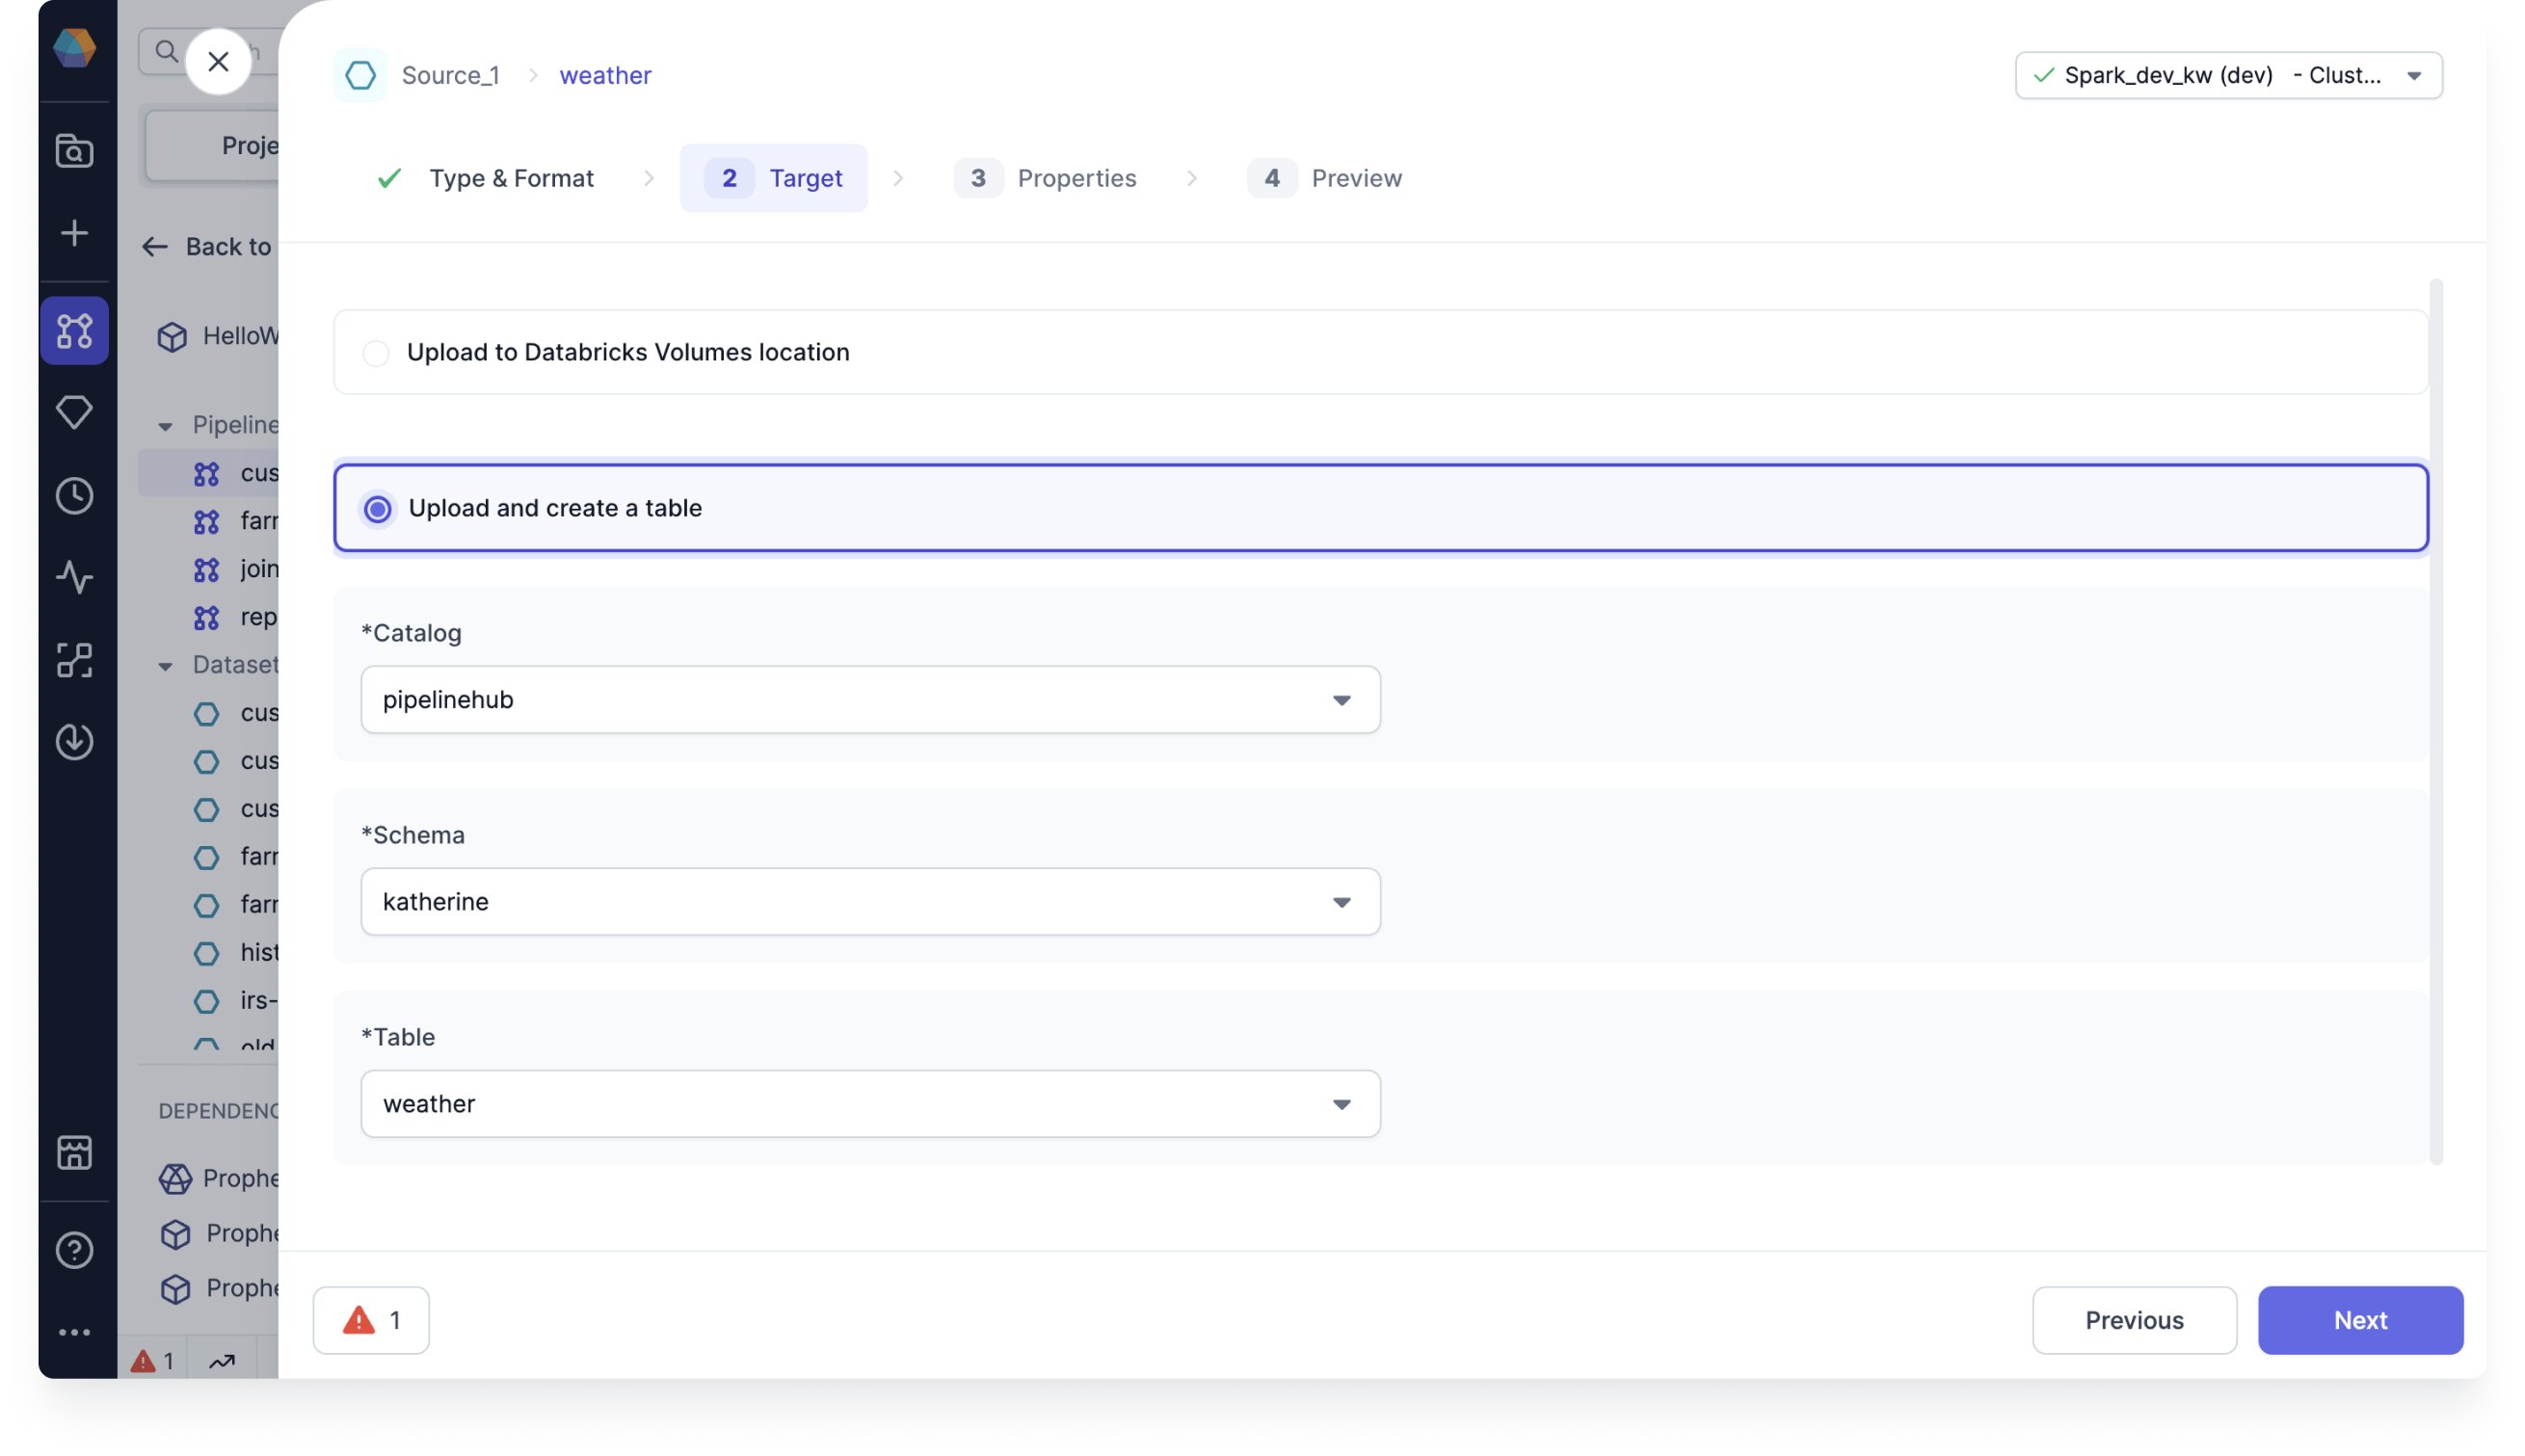Expand the Table weather dropdown
The image size is (2525, 1456).
pyautogui.click(x=1344, y=1104)
